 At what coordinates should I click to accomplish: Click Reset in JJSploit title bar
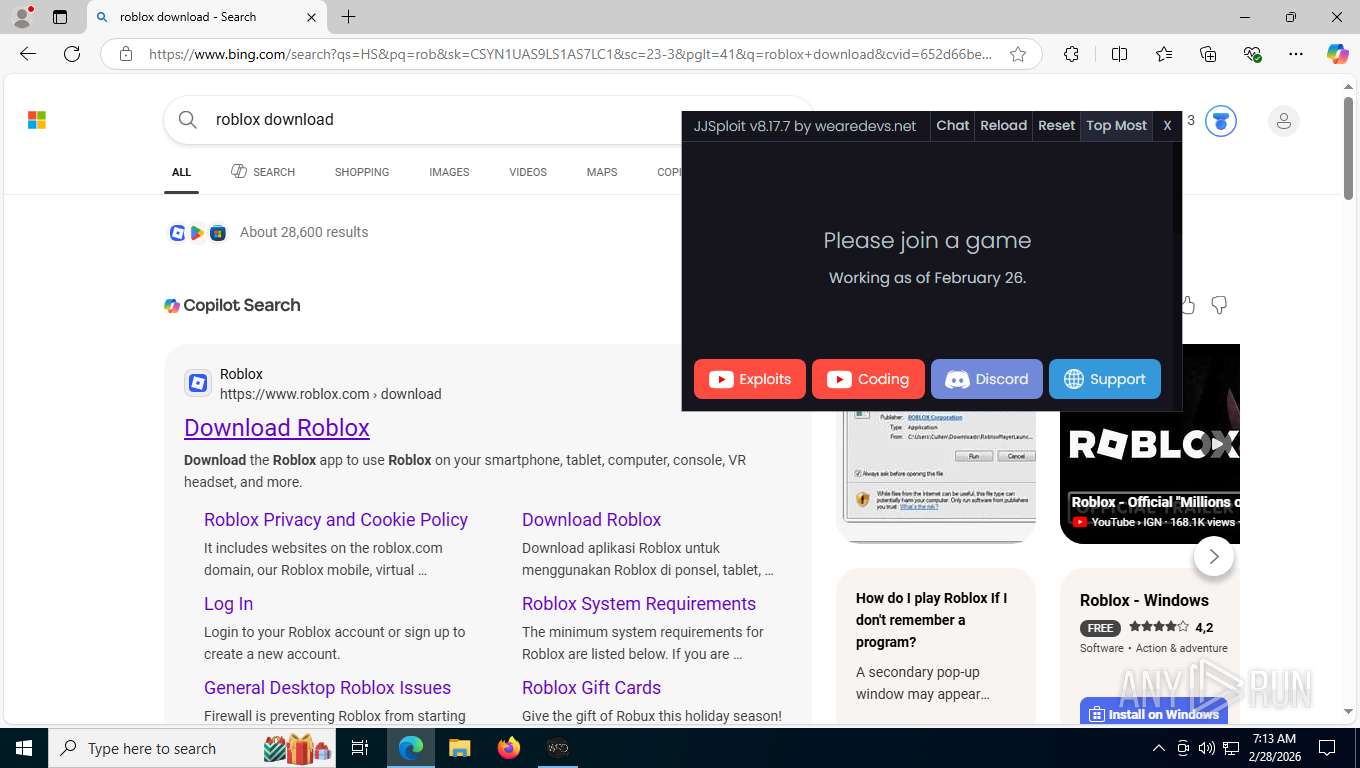coord(1056,125)
